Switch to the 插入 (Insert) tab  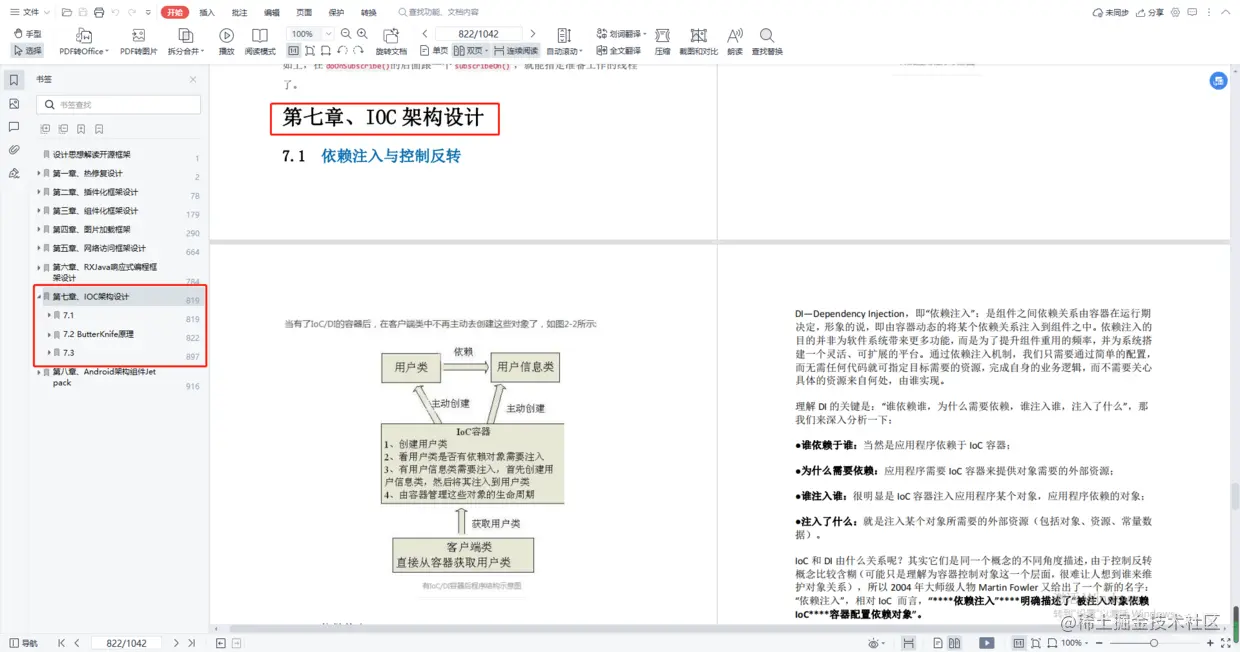tap(207, 12)
